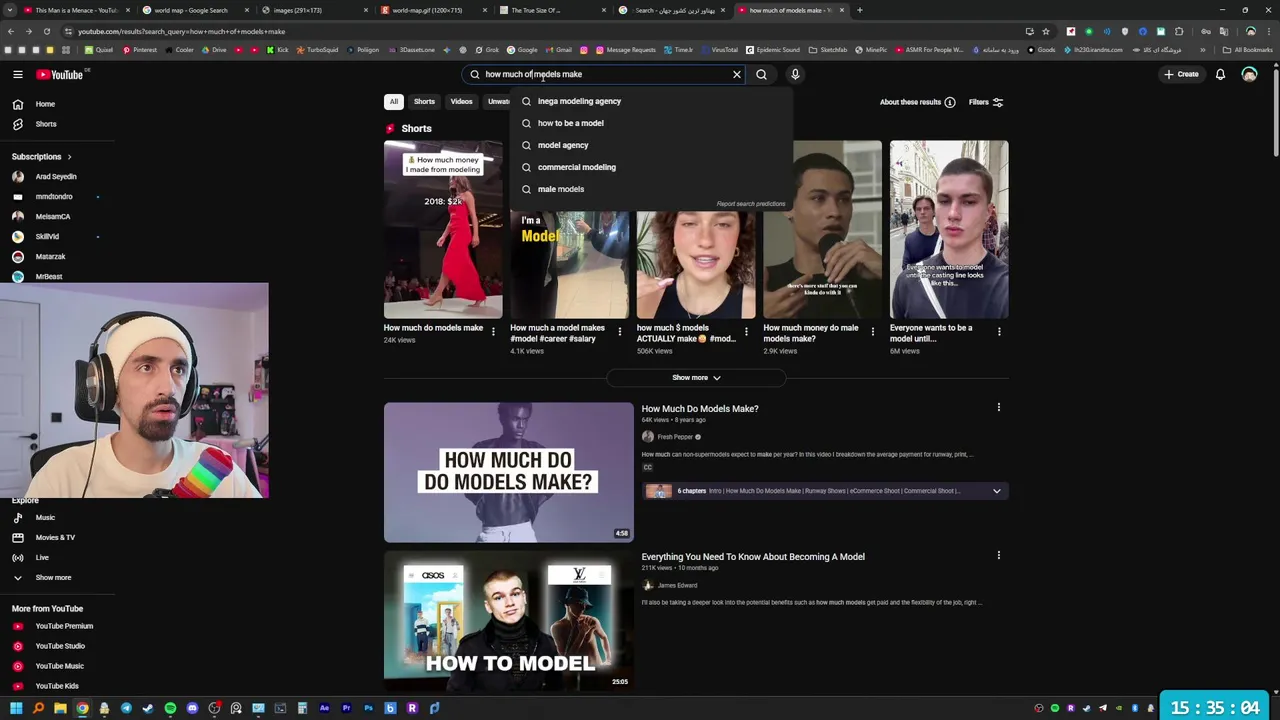Expand the Subscriptions section
This screenshot has width=1280, height=720.
41,157
